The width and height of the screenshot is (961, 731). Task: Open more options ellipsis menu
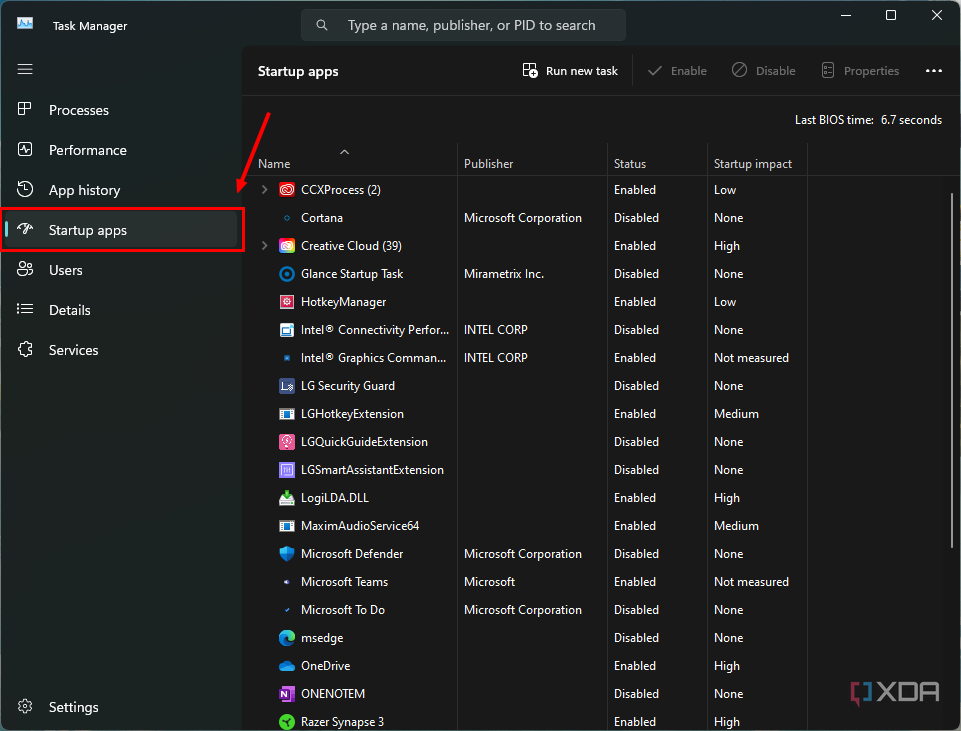[933, 71]
